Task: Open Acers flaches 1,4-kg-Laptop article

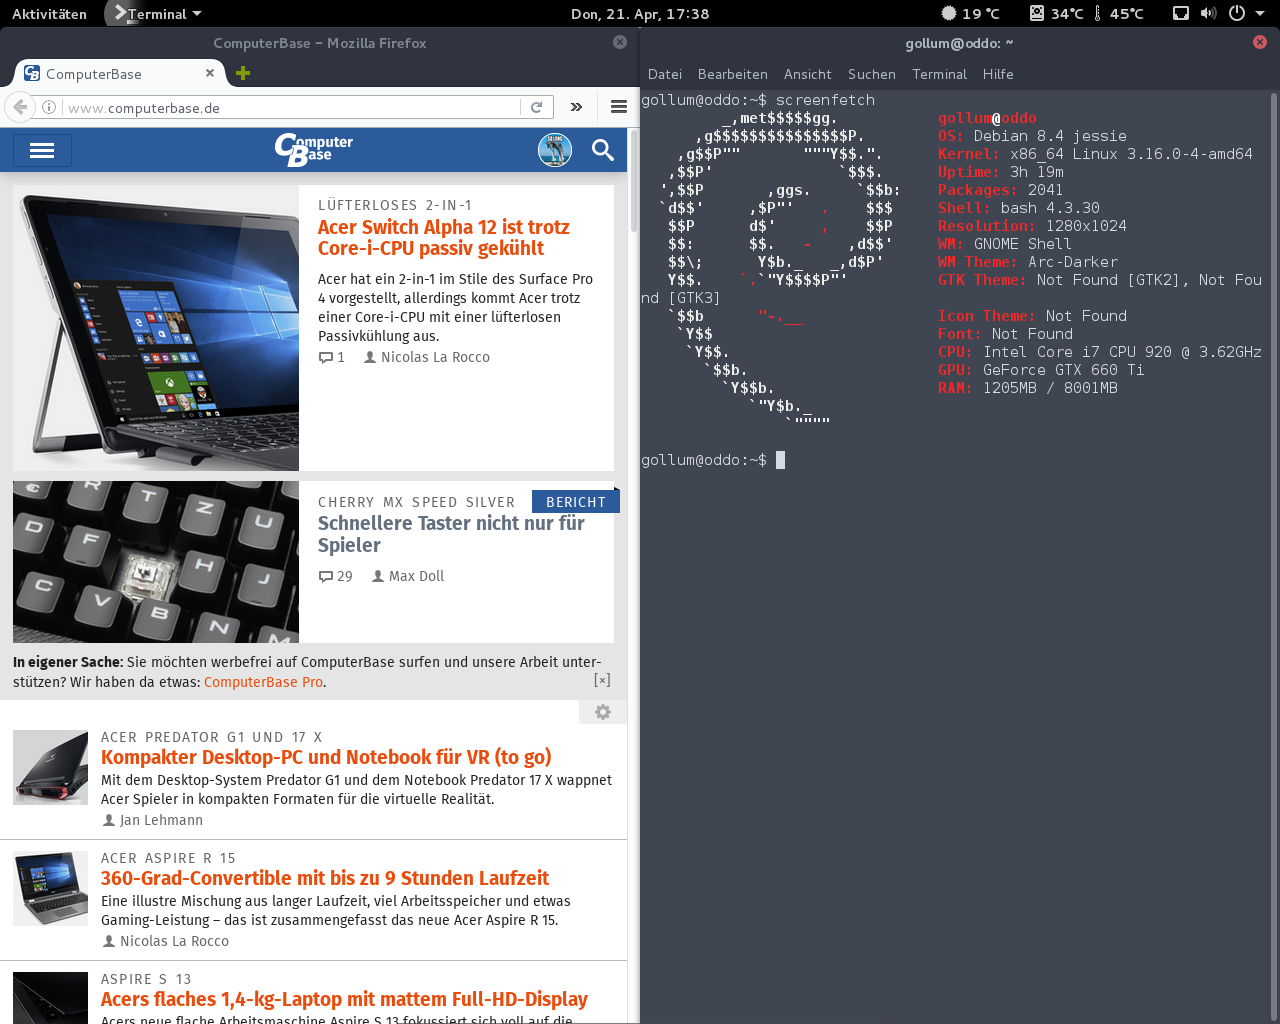Action: 344,999
